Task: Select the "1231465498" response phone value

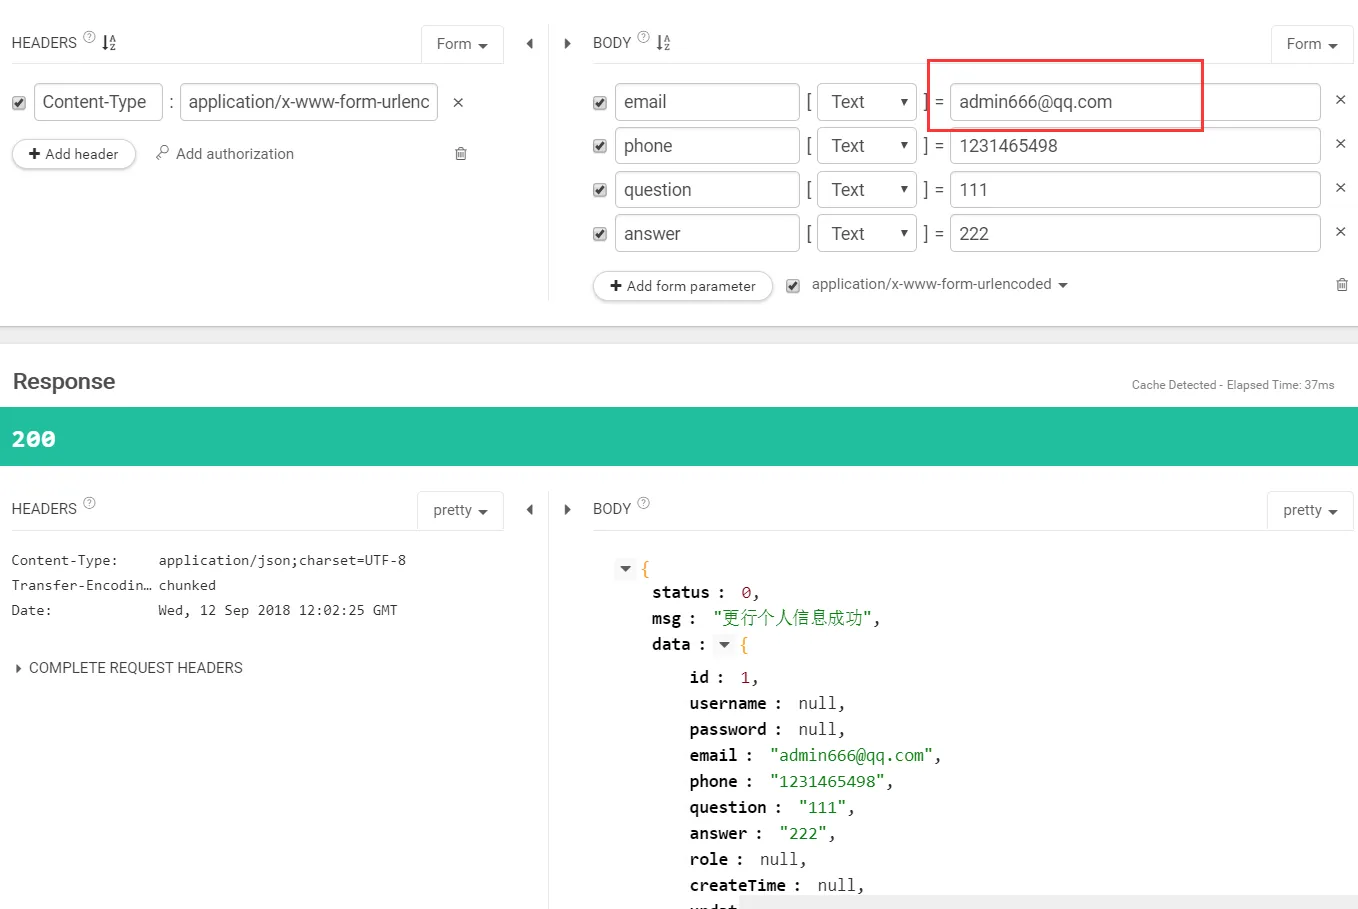Action: [828, 781]
